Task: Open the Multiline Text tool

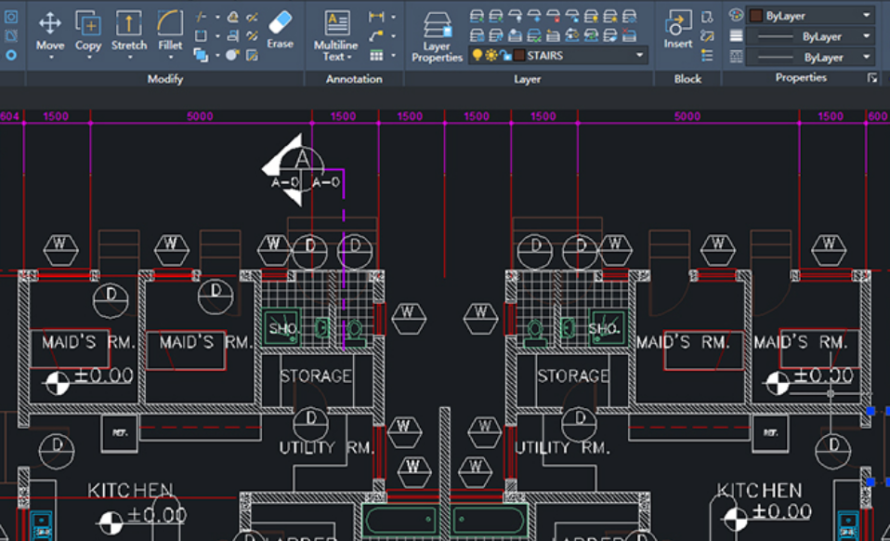Action: coord(335,36)
